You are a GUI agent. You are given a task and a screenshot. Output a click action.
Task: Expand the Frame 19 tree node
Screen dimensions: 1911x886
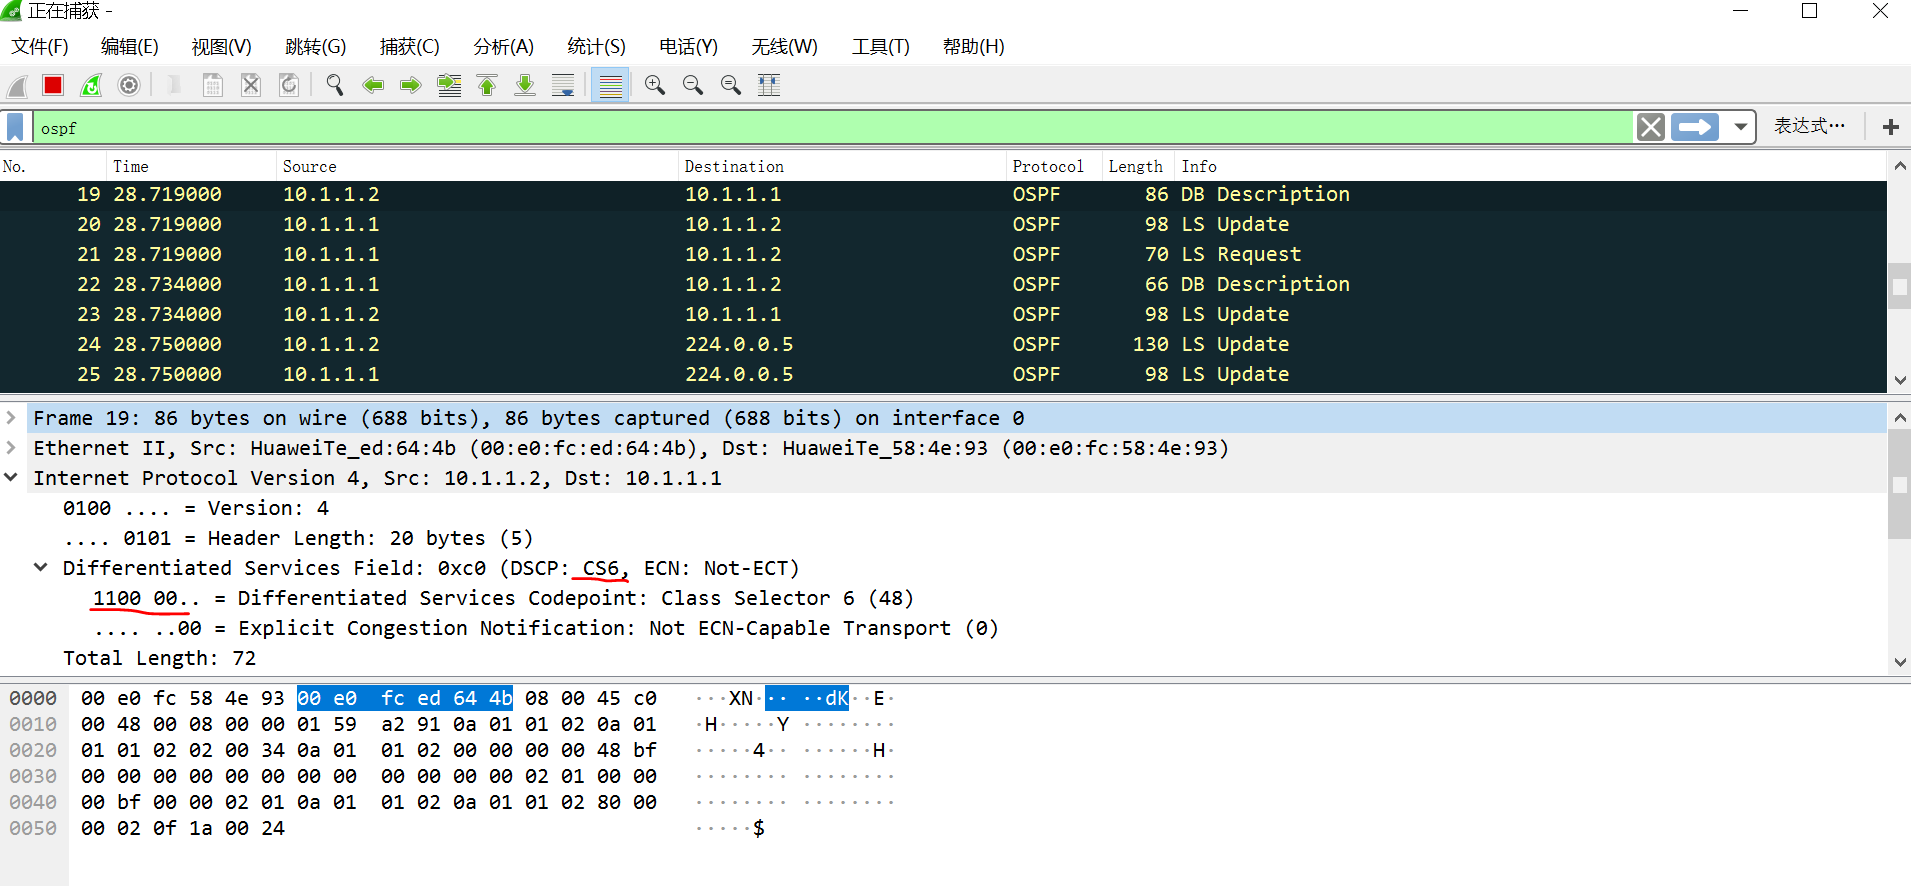(11, 418)
